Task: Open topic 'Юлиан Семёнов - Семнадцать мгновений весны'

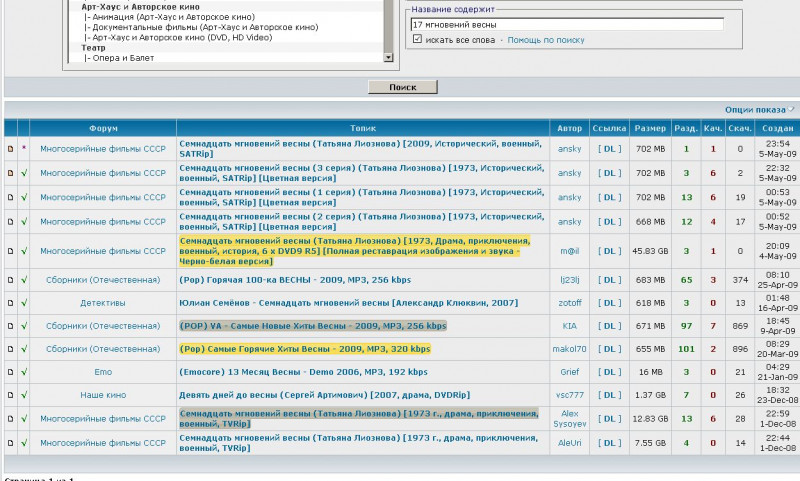Action: point(348,303)
